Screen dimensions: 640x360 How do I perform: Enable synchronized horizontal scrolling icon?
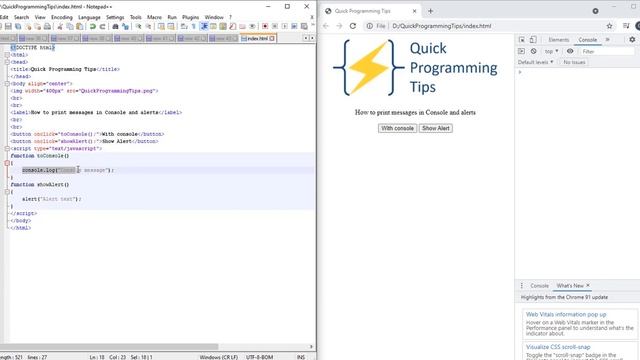[x=171, y=26]
